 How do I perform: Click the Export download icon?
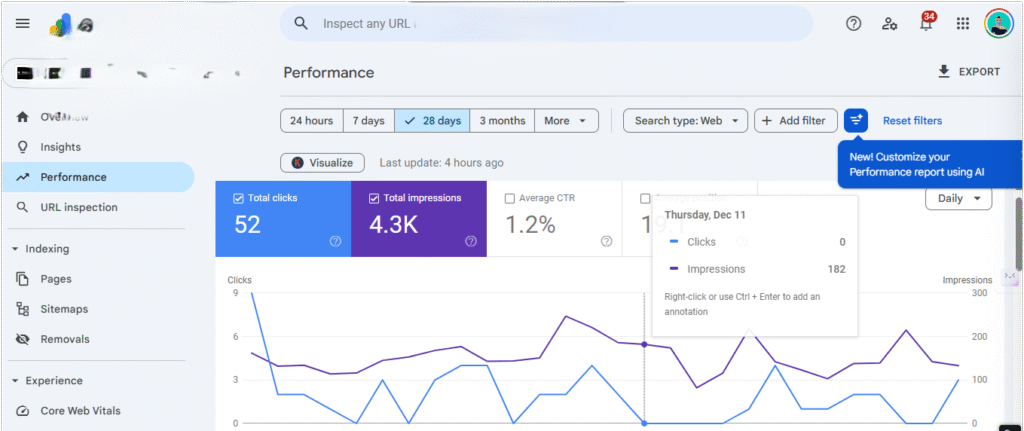(x=943, y=72)
